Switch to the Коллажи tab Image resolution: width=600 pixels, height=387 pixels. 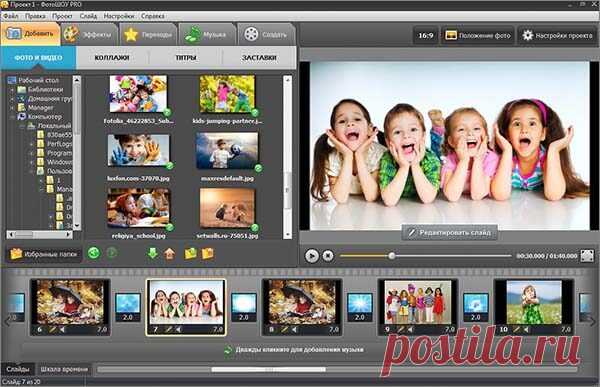tap(112, 58)
